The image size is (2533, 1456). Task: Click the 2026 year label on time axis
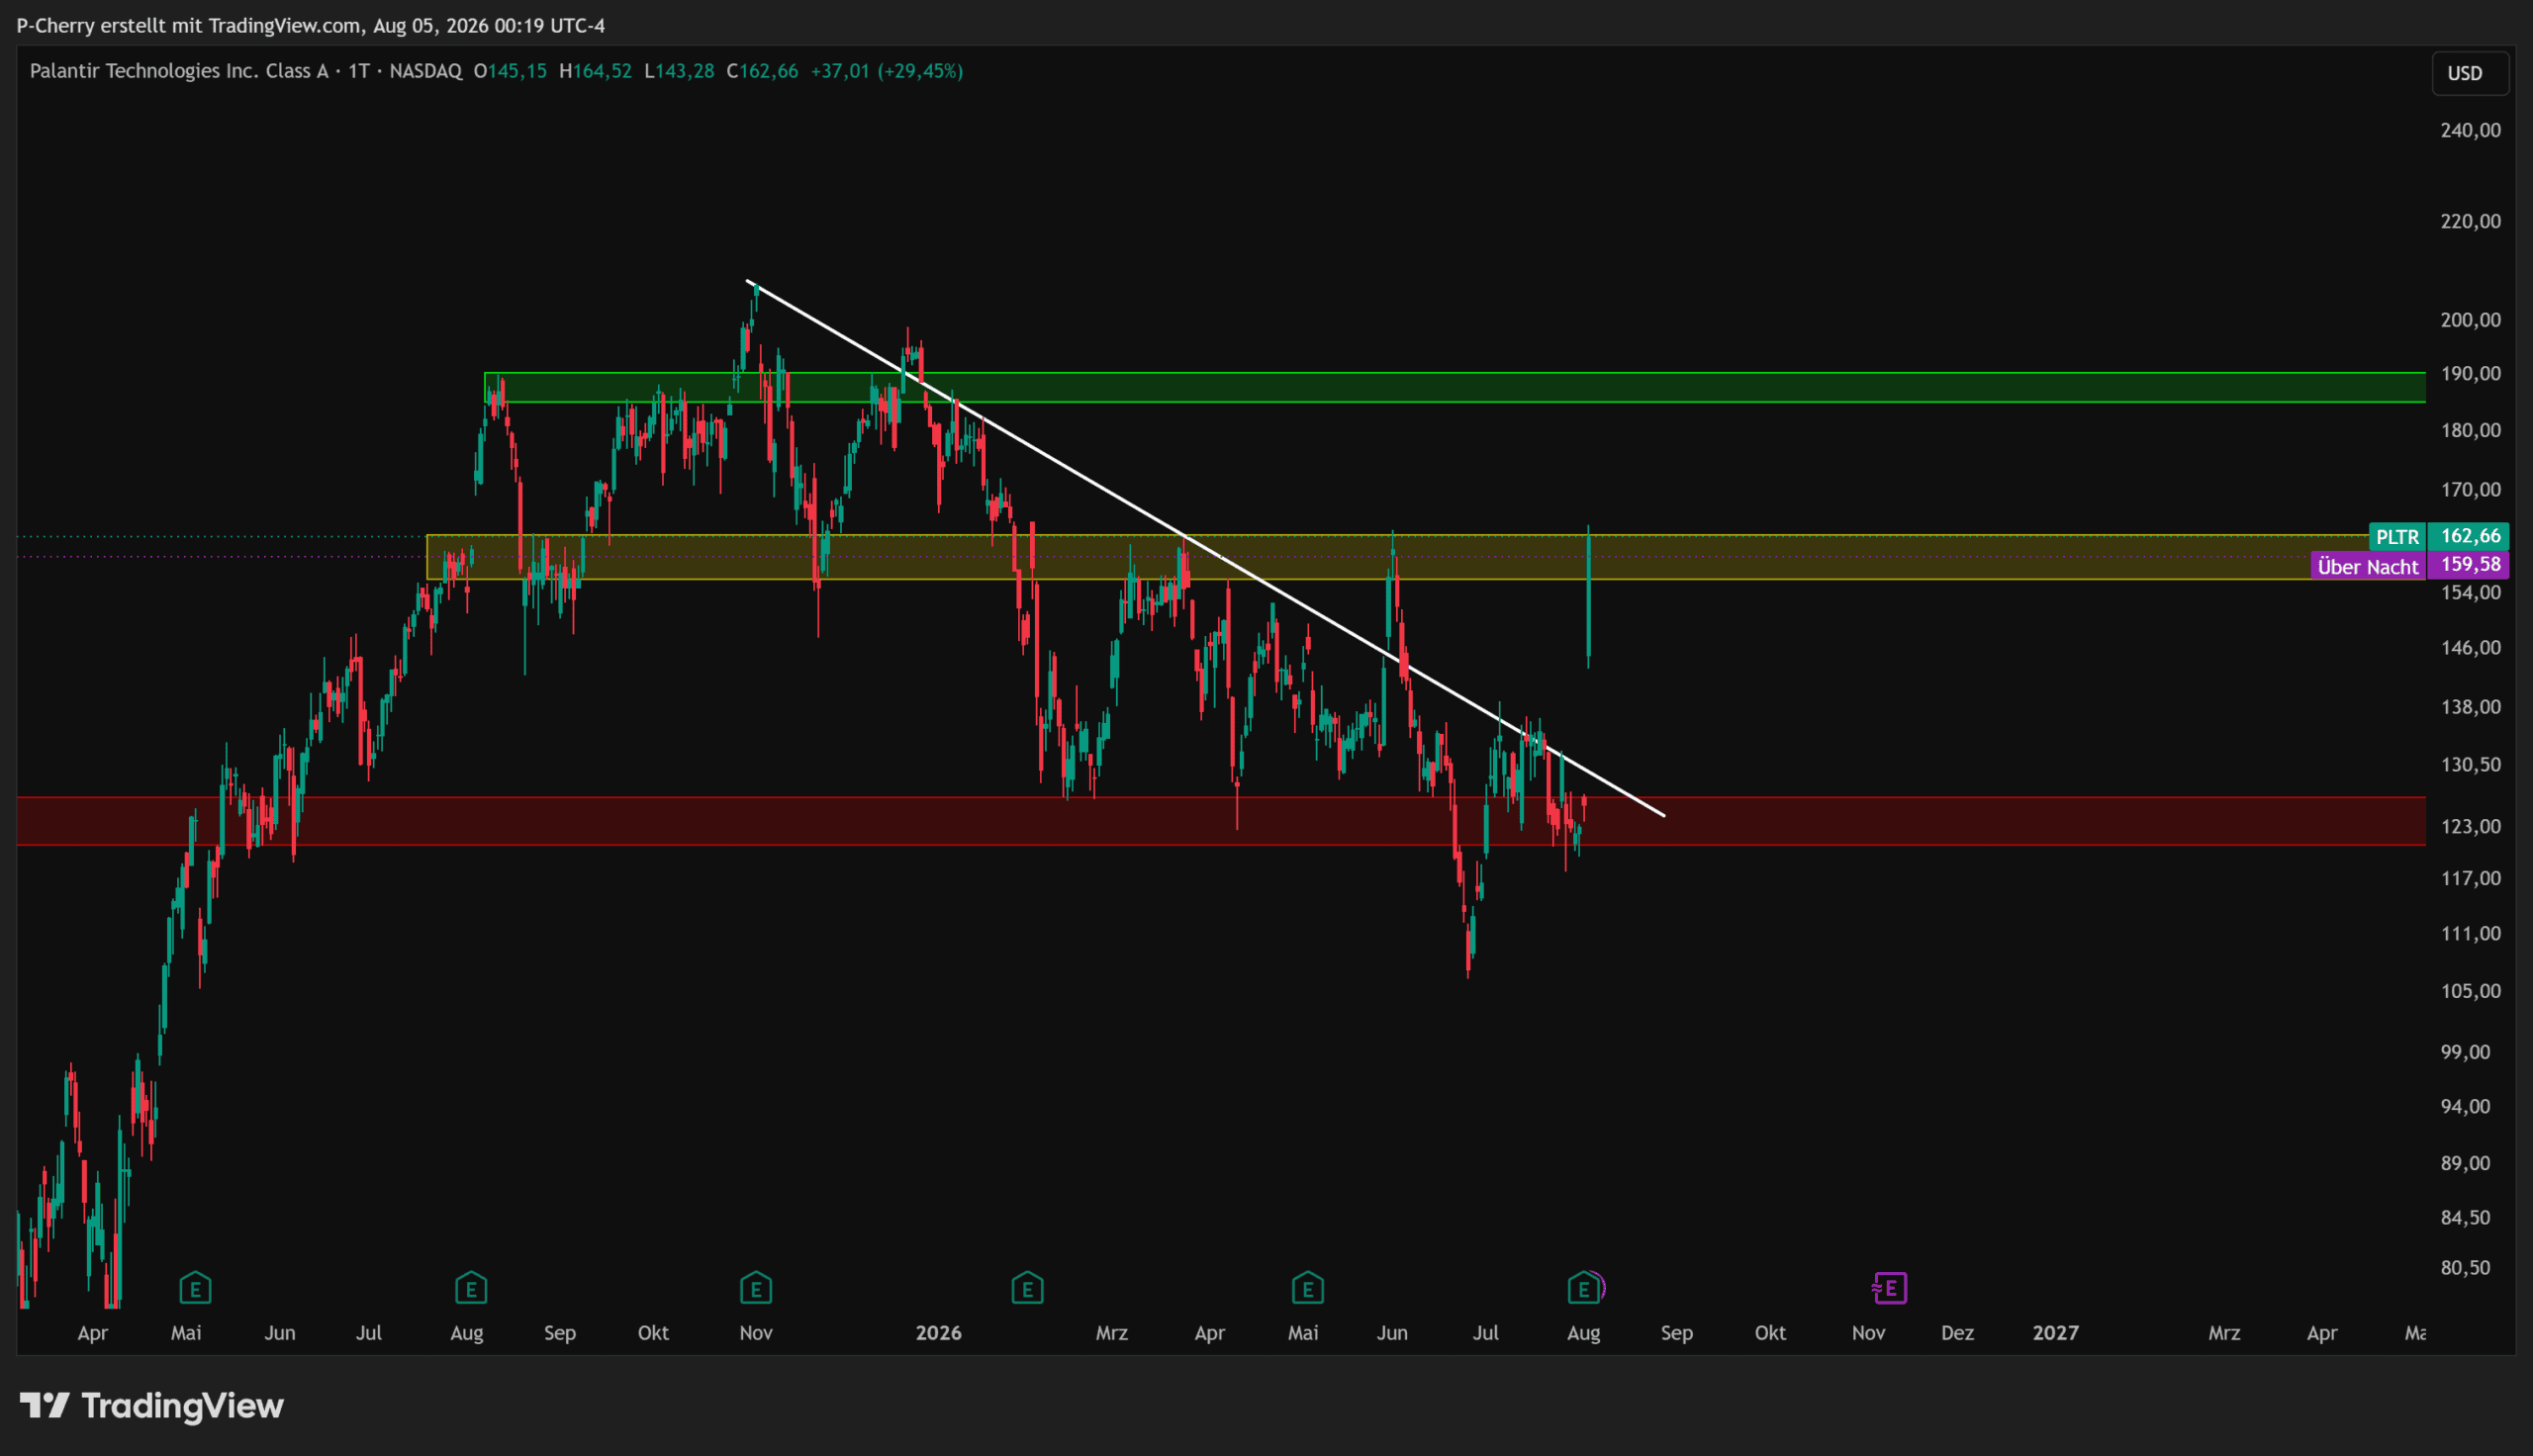938,1333
